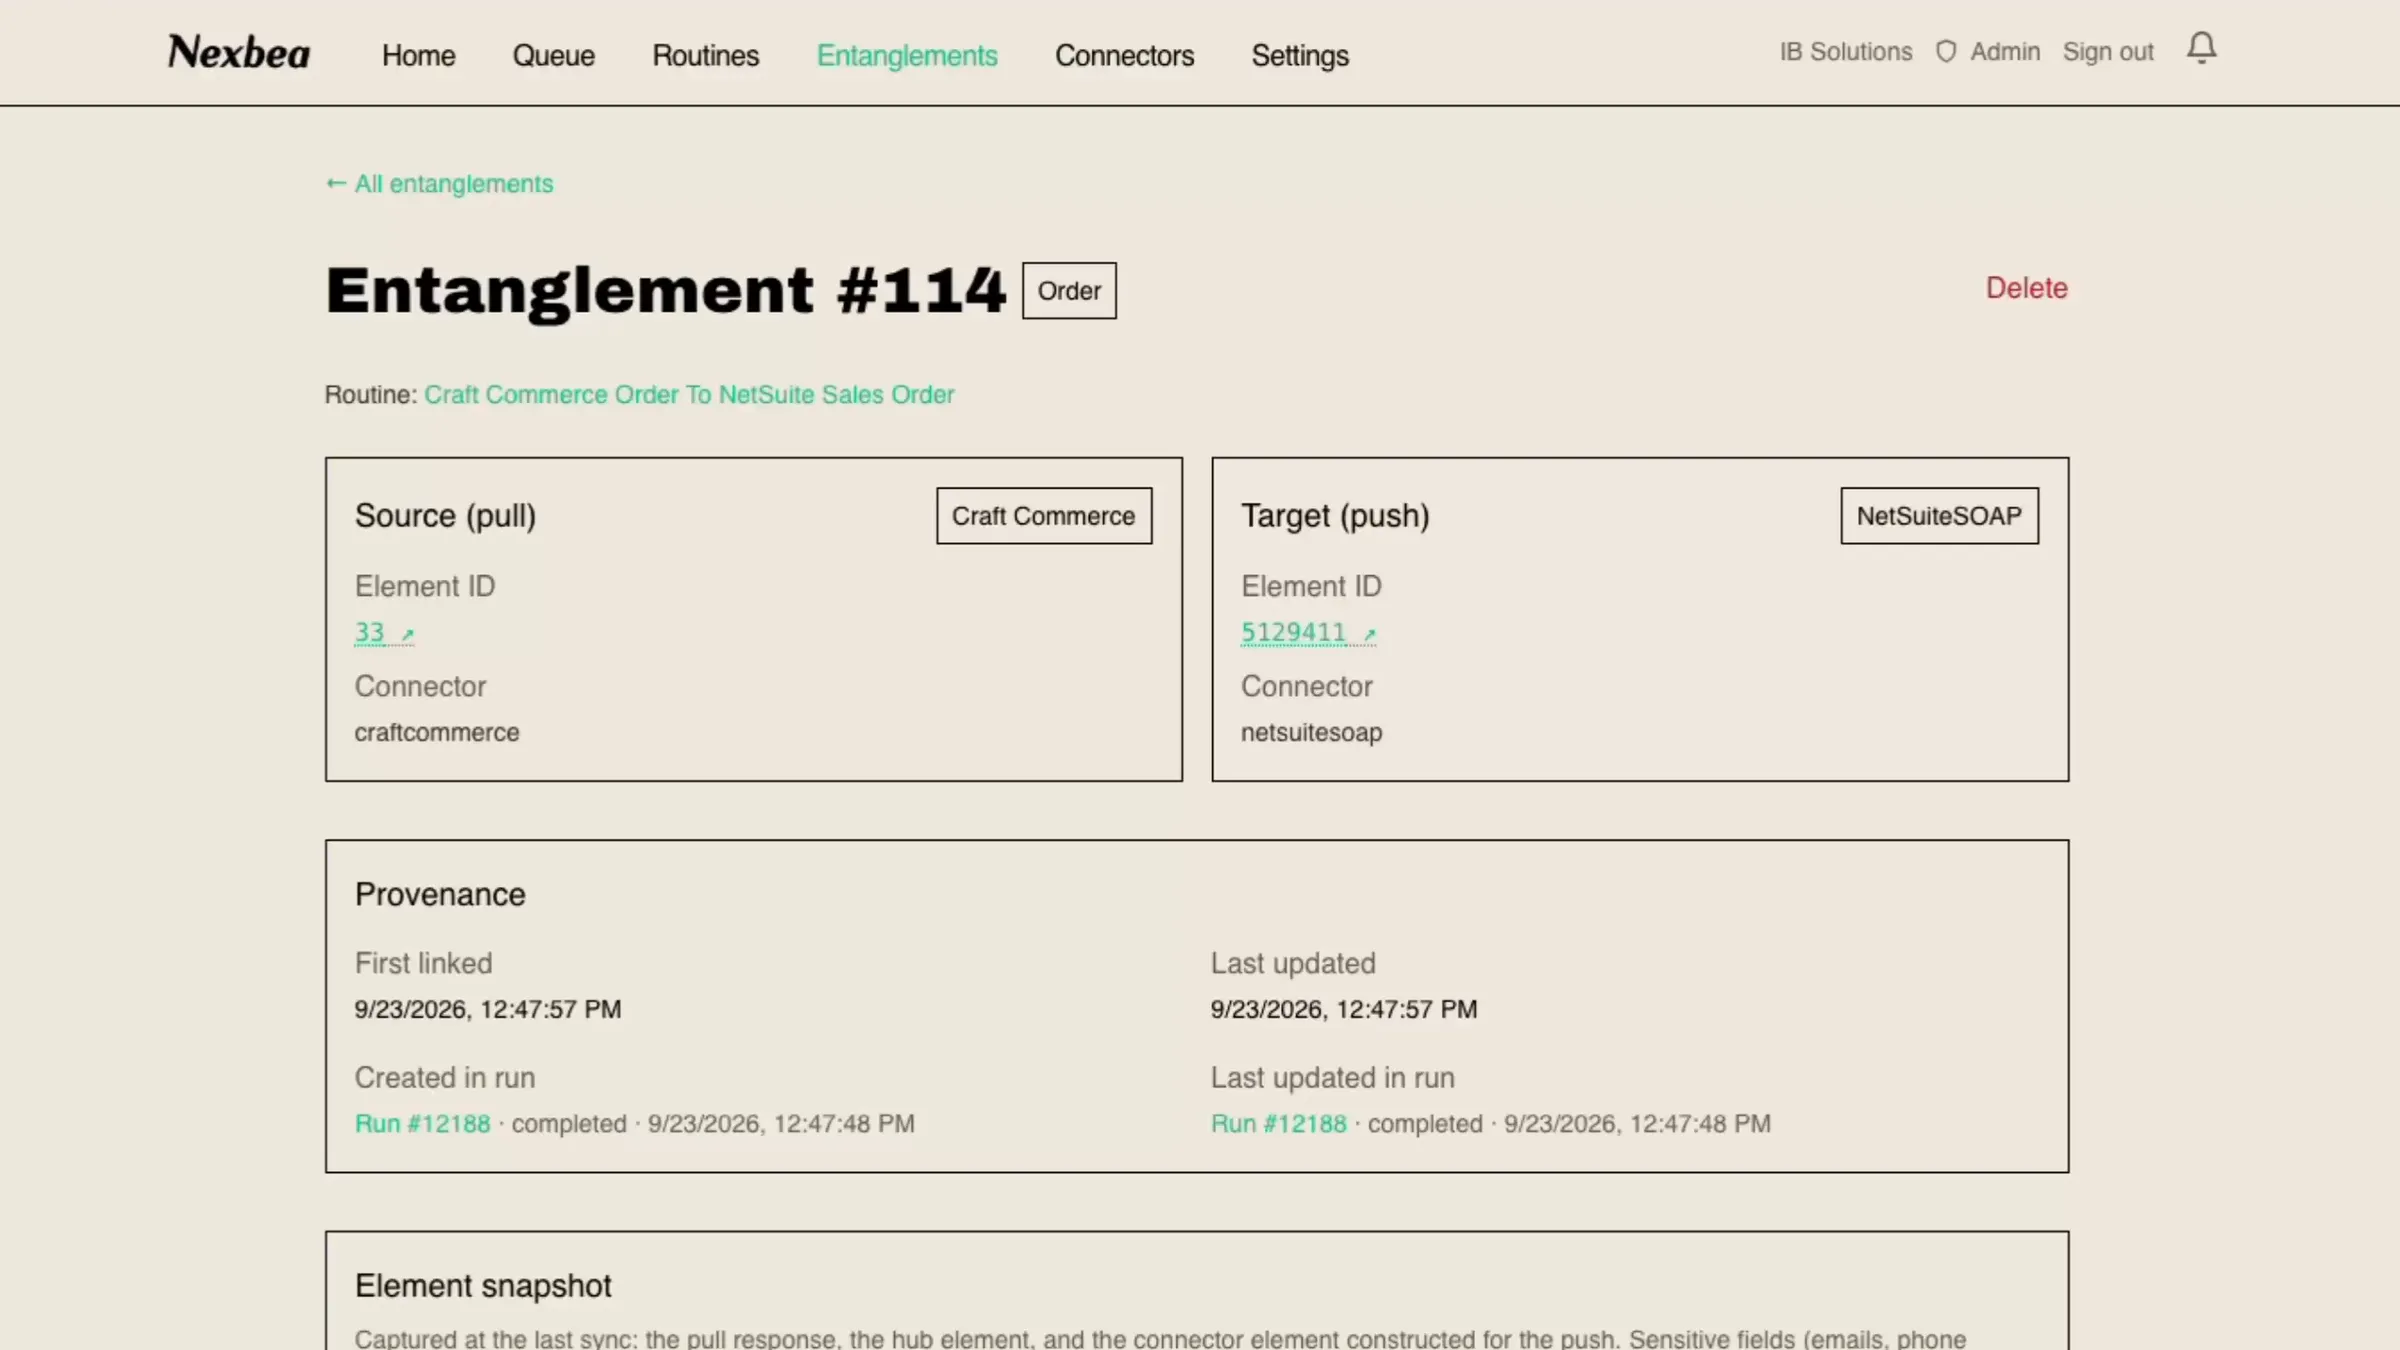
Task: Open source element ID 33 external link
Action: pyautogui.click(x=384, y=633)
